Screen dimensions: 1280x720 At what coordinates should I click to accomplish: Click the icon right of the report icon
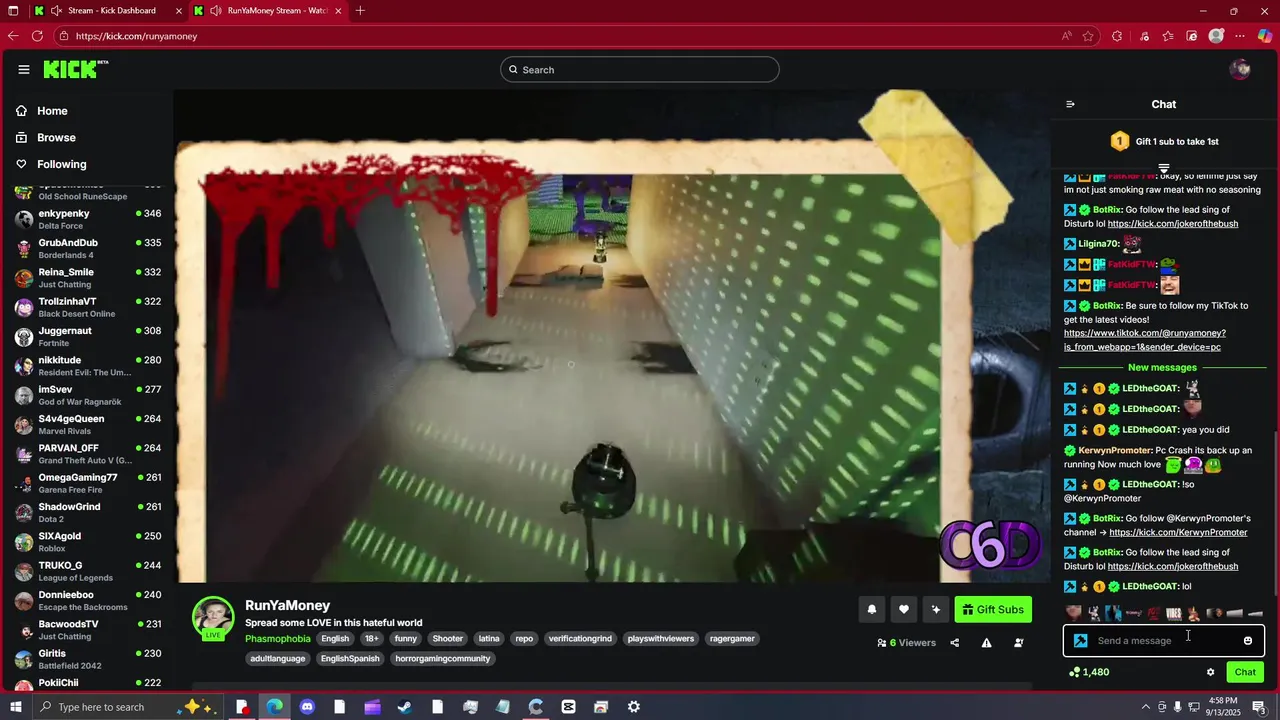click(1019, 643)
